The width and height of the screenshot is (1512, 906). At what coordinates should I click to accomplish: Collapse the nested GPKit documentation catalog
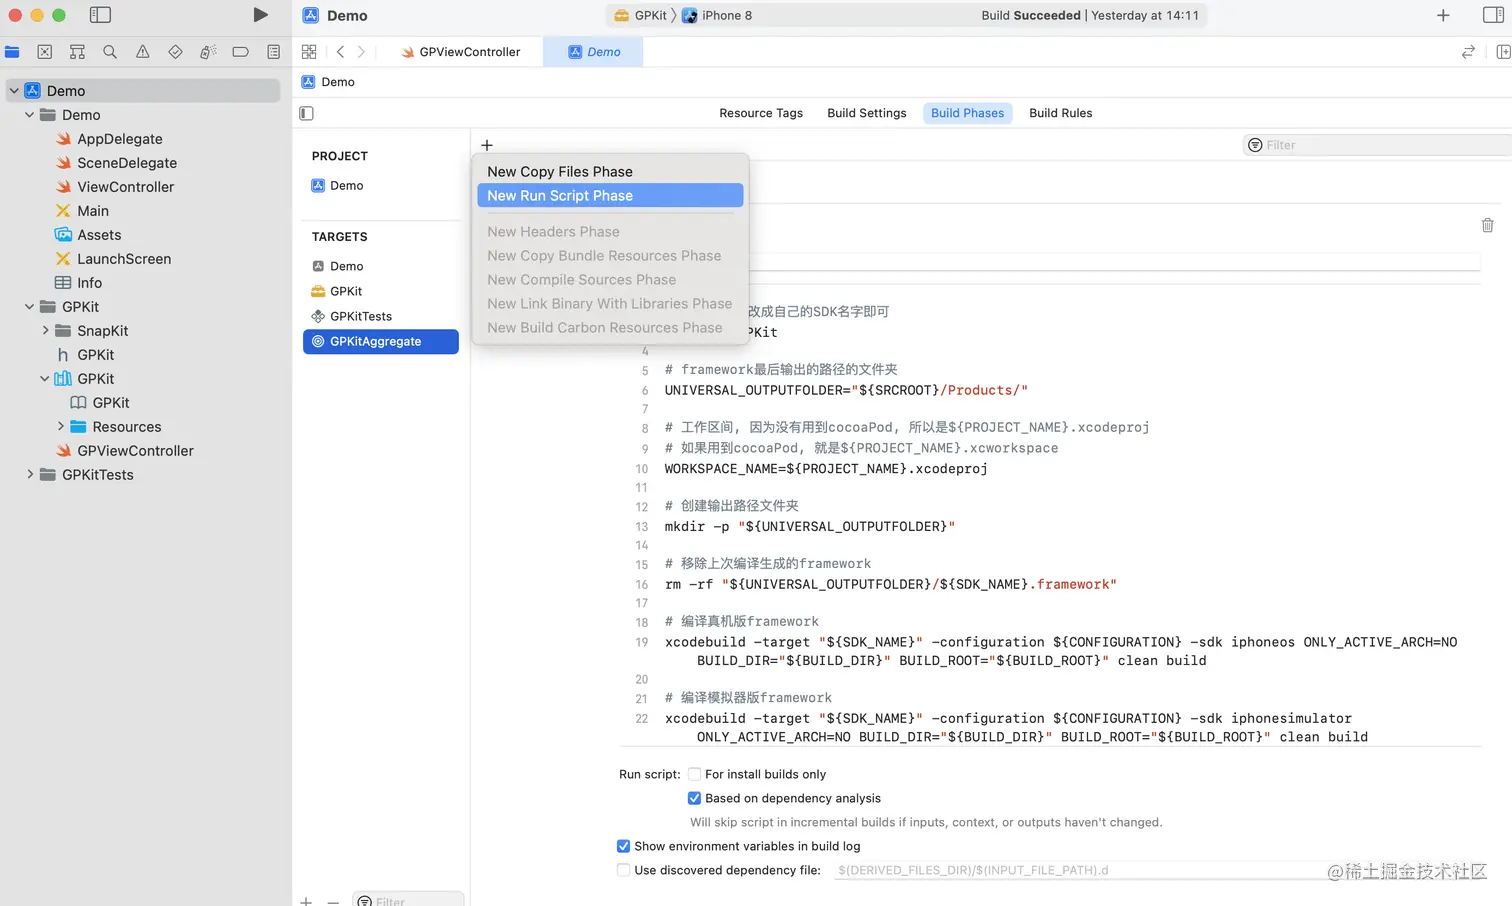click(45, 379)
